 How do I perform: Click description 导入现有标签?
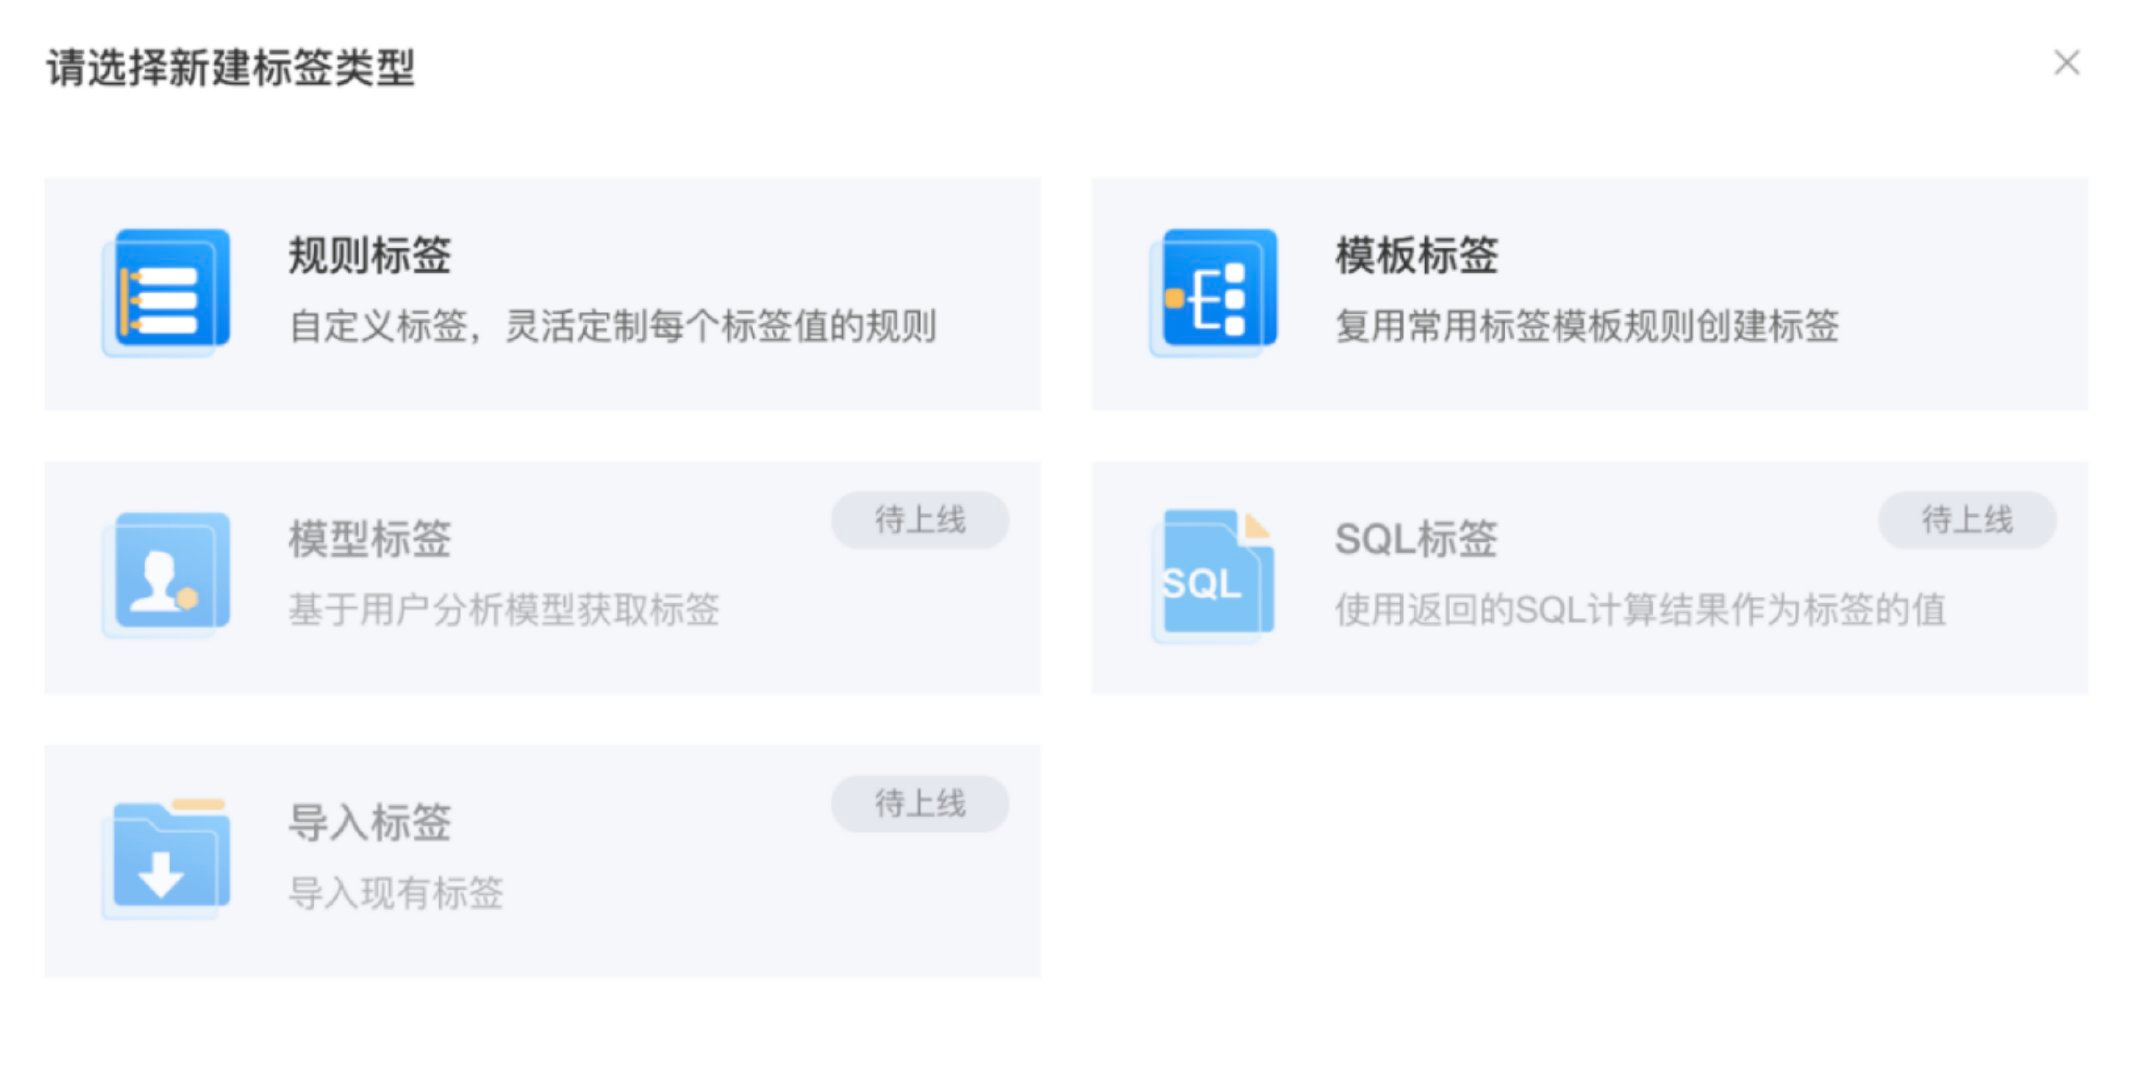[396, 893]
